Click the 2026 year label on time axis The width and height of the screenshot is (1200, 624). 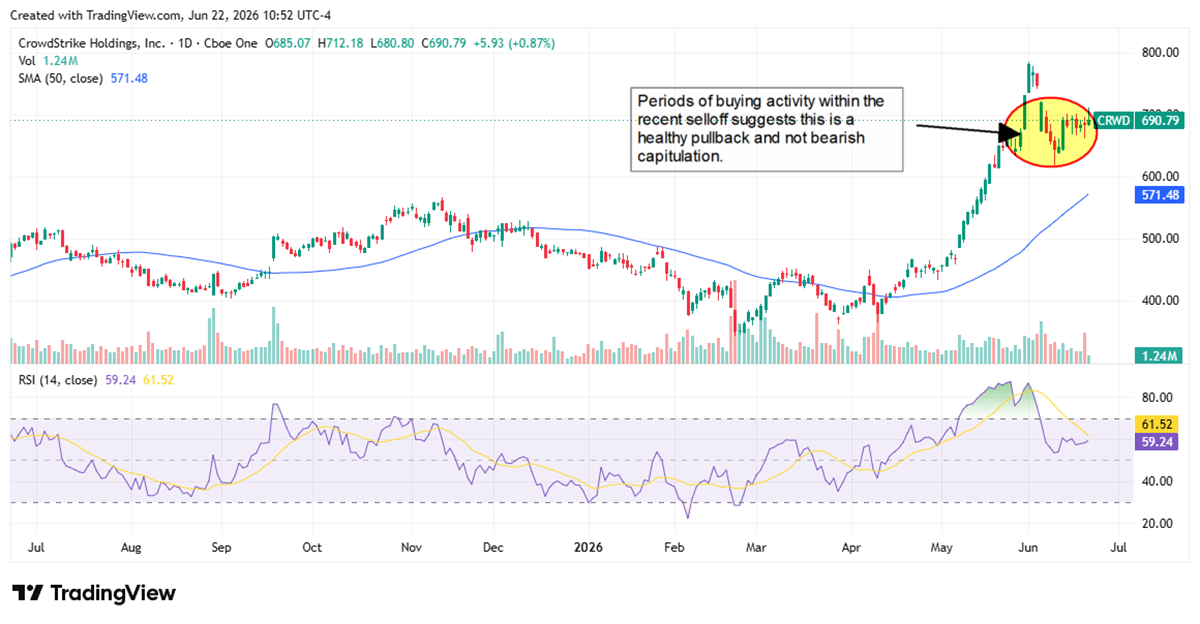(x=587, y=549)
